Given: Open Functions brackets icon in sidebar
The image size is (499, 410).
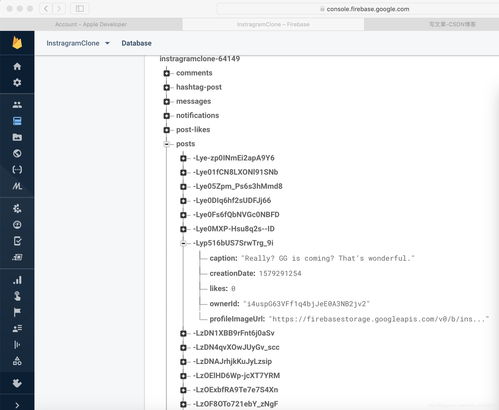Looking at the screenshot, I should tap(17, 170).
